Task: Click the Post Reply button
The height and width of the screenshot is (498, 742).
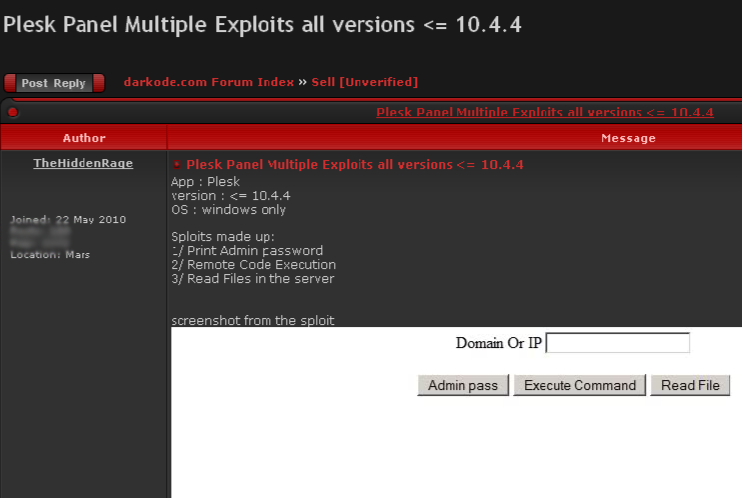Action: point(54,83)
